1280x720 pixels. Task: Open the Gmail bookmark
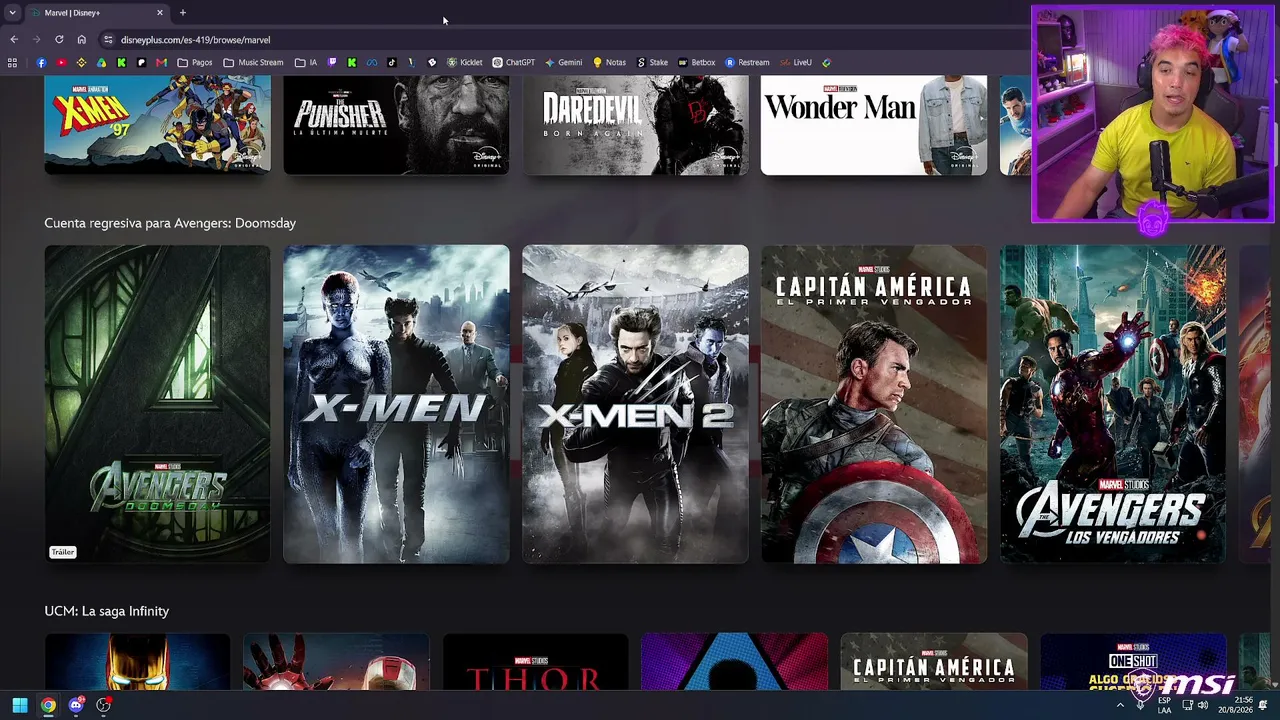pos(161,62)
